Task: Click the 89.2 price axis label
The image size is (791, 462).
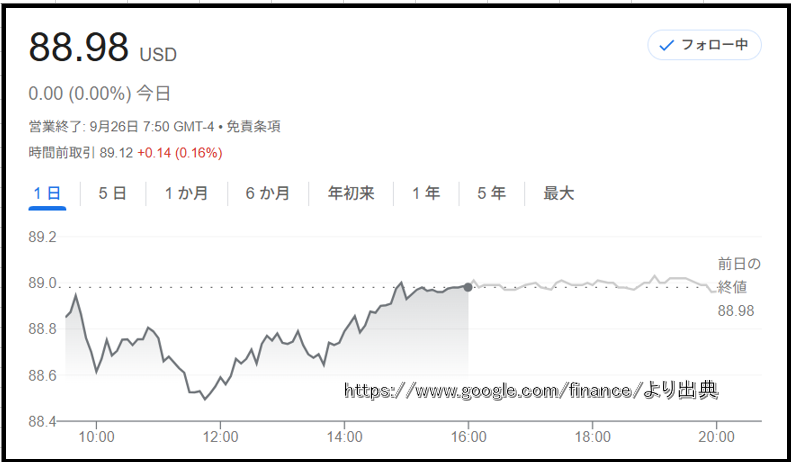Action: (x=44, y=238)
